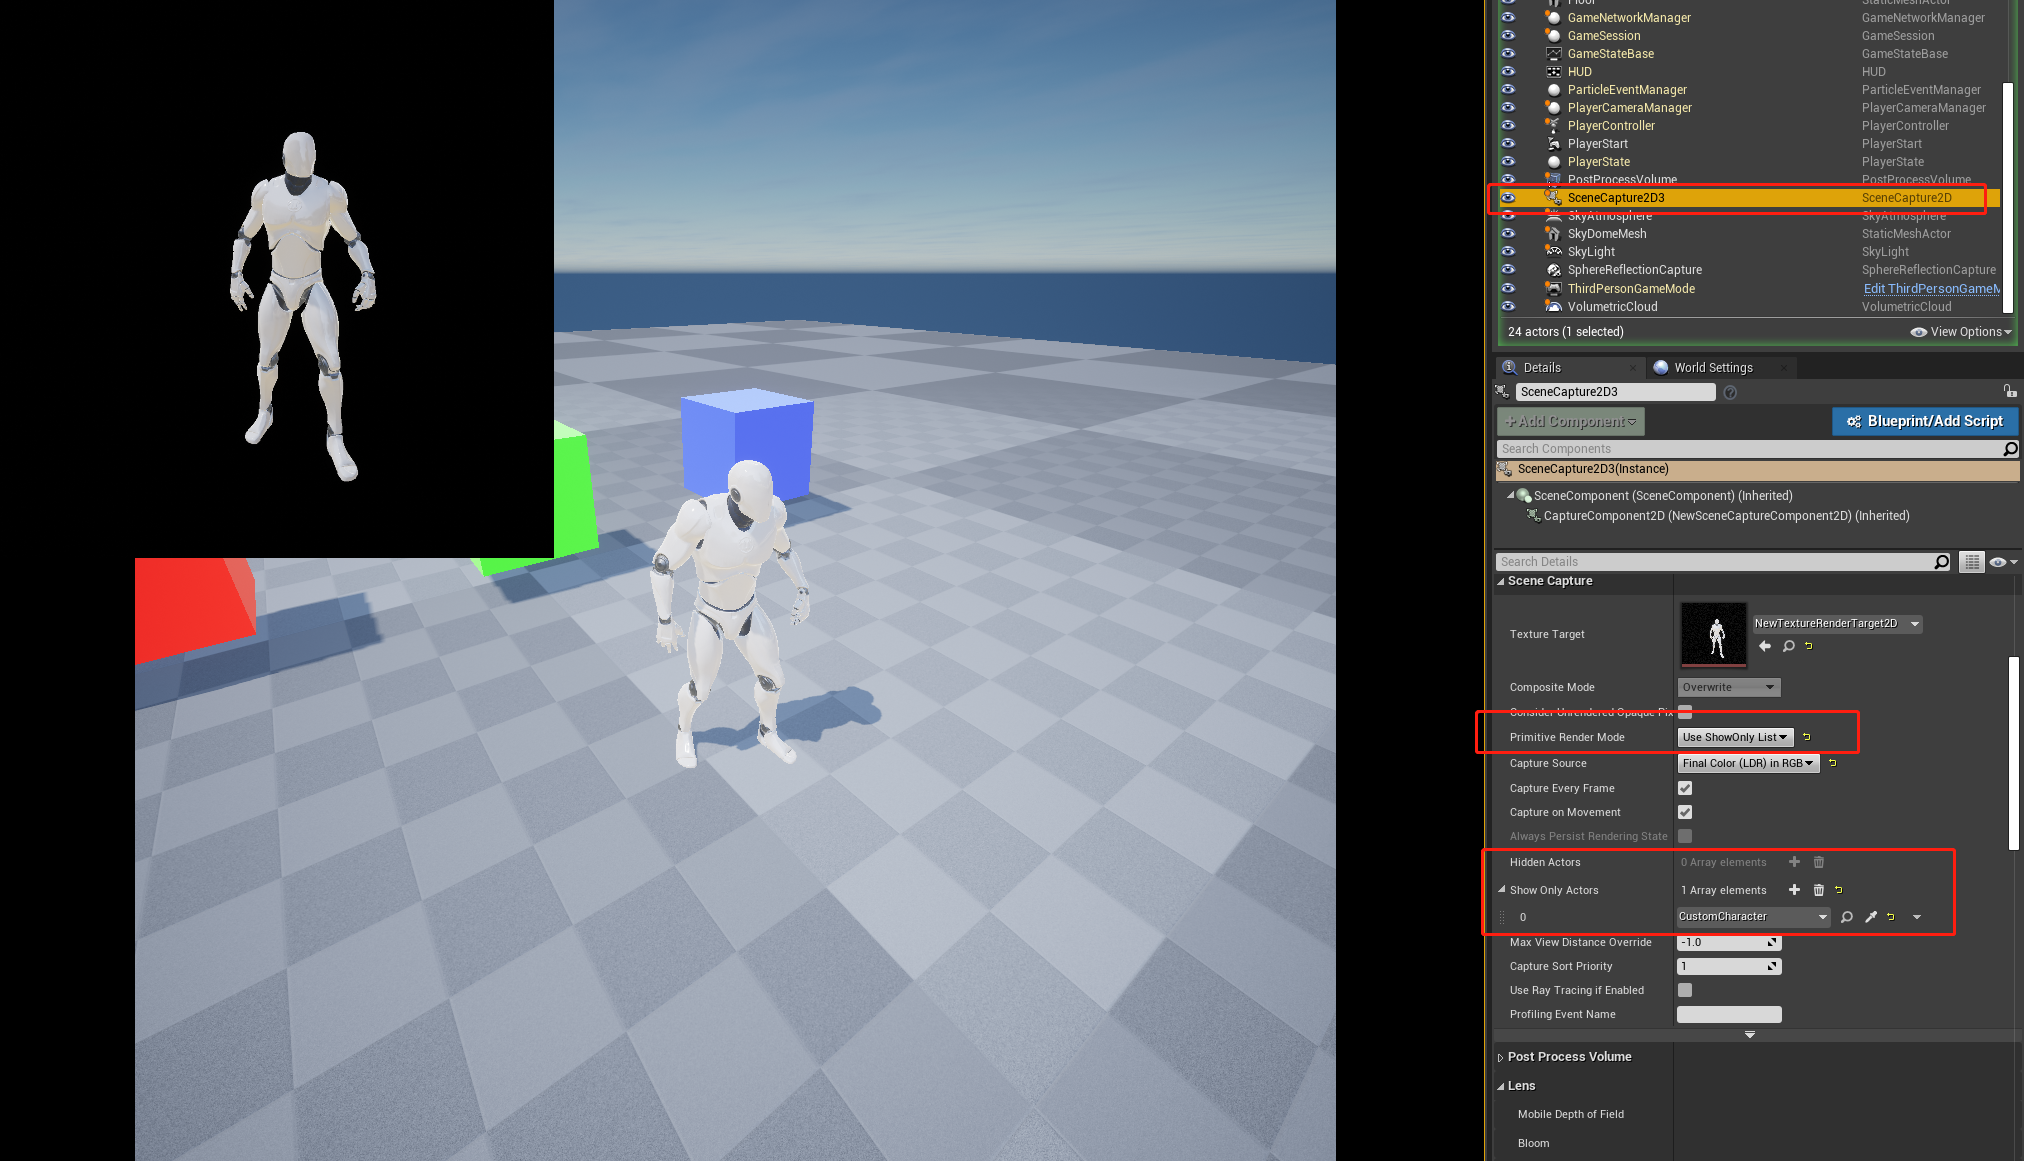Image resolution: width=2024 pixels, height=1161 pixels.
Task: Reset Texture Target using yellow reset arrow
Action: click(x=1809, y=646)
